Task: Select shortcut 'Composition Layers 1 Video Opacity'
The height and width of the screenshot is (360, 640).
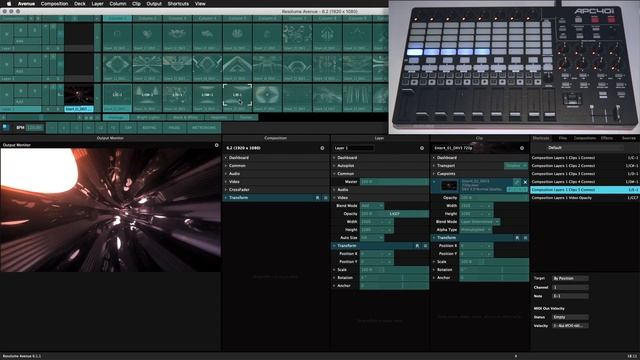Action: point(584,198)
